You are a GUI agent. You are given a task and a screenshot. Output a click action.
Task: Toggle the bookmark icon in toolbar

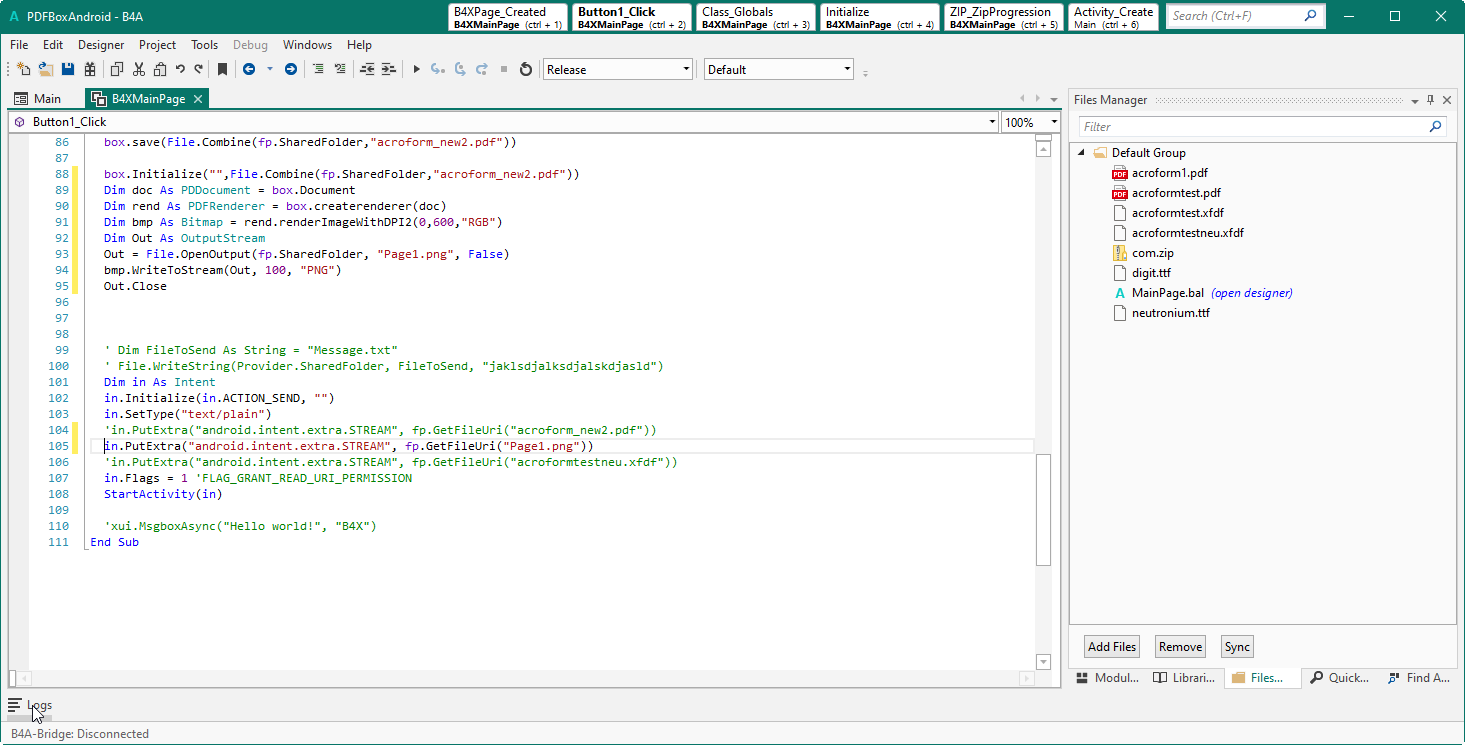(x=222, y=69)
